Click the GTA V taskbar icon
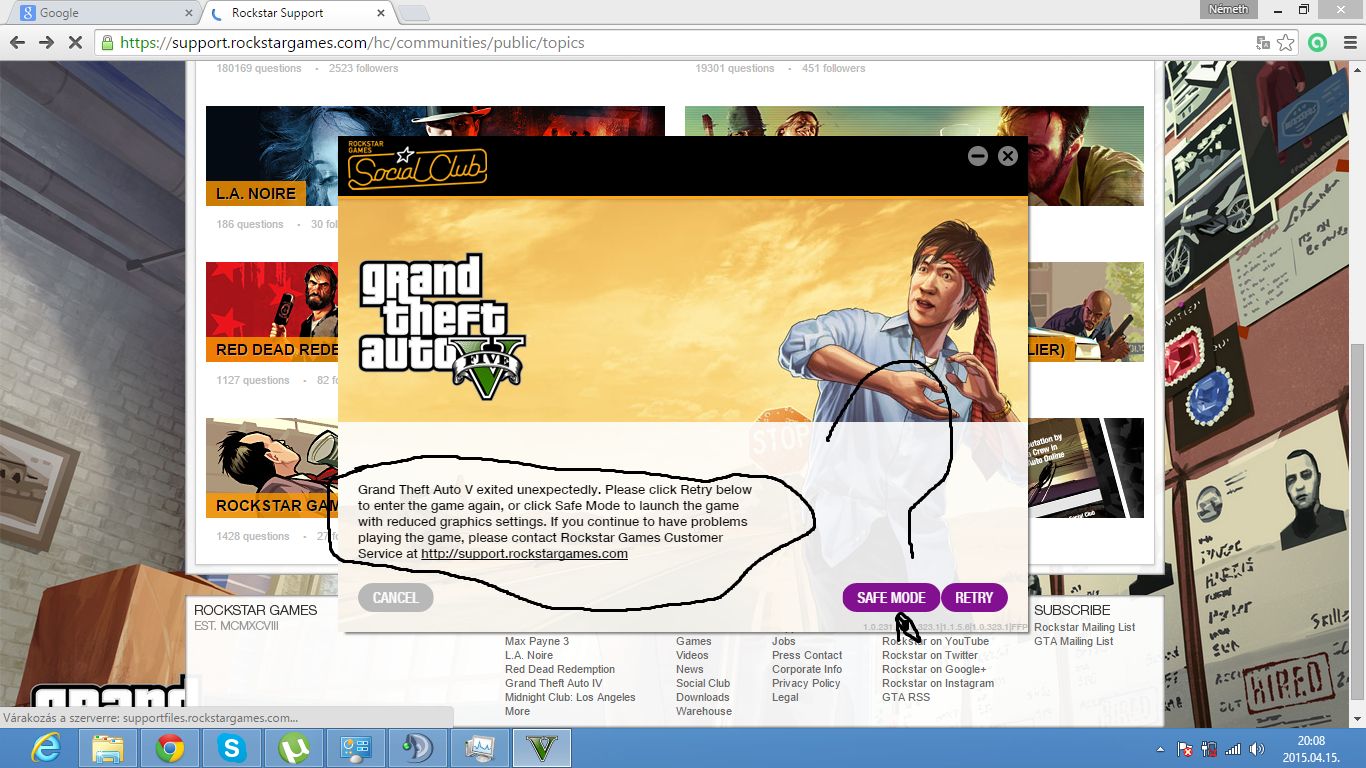This screenshot has height=768, width=1366. tap(542, 748)
